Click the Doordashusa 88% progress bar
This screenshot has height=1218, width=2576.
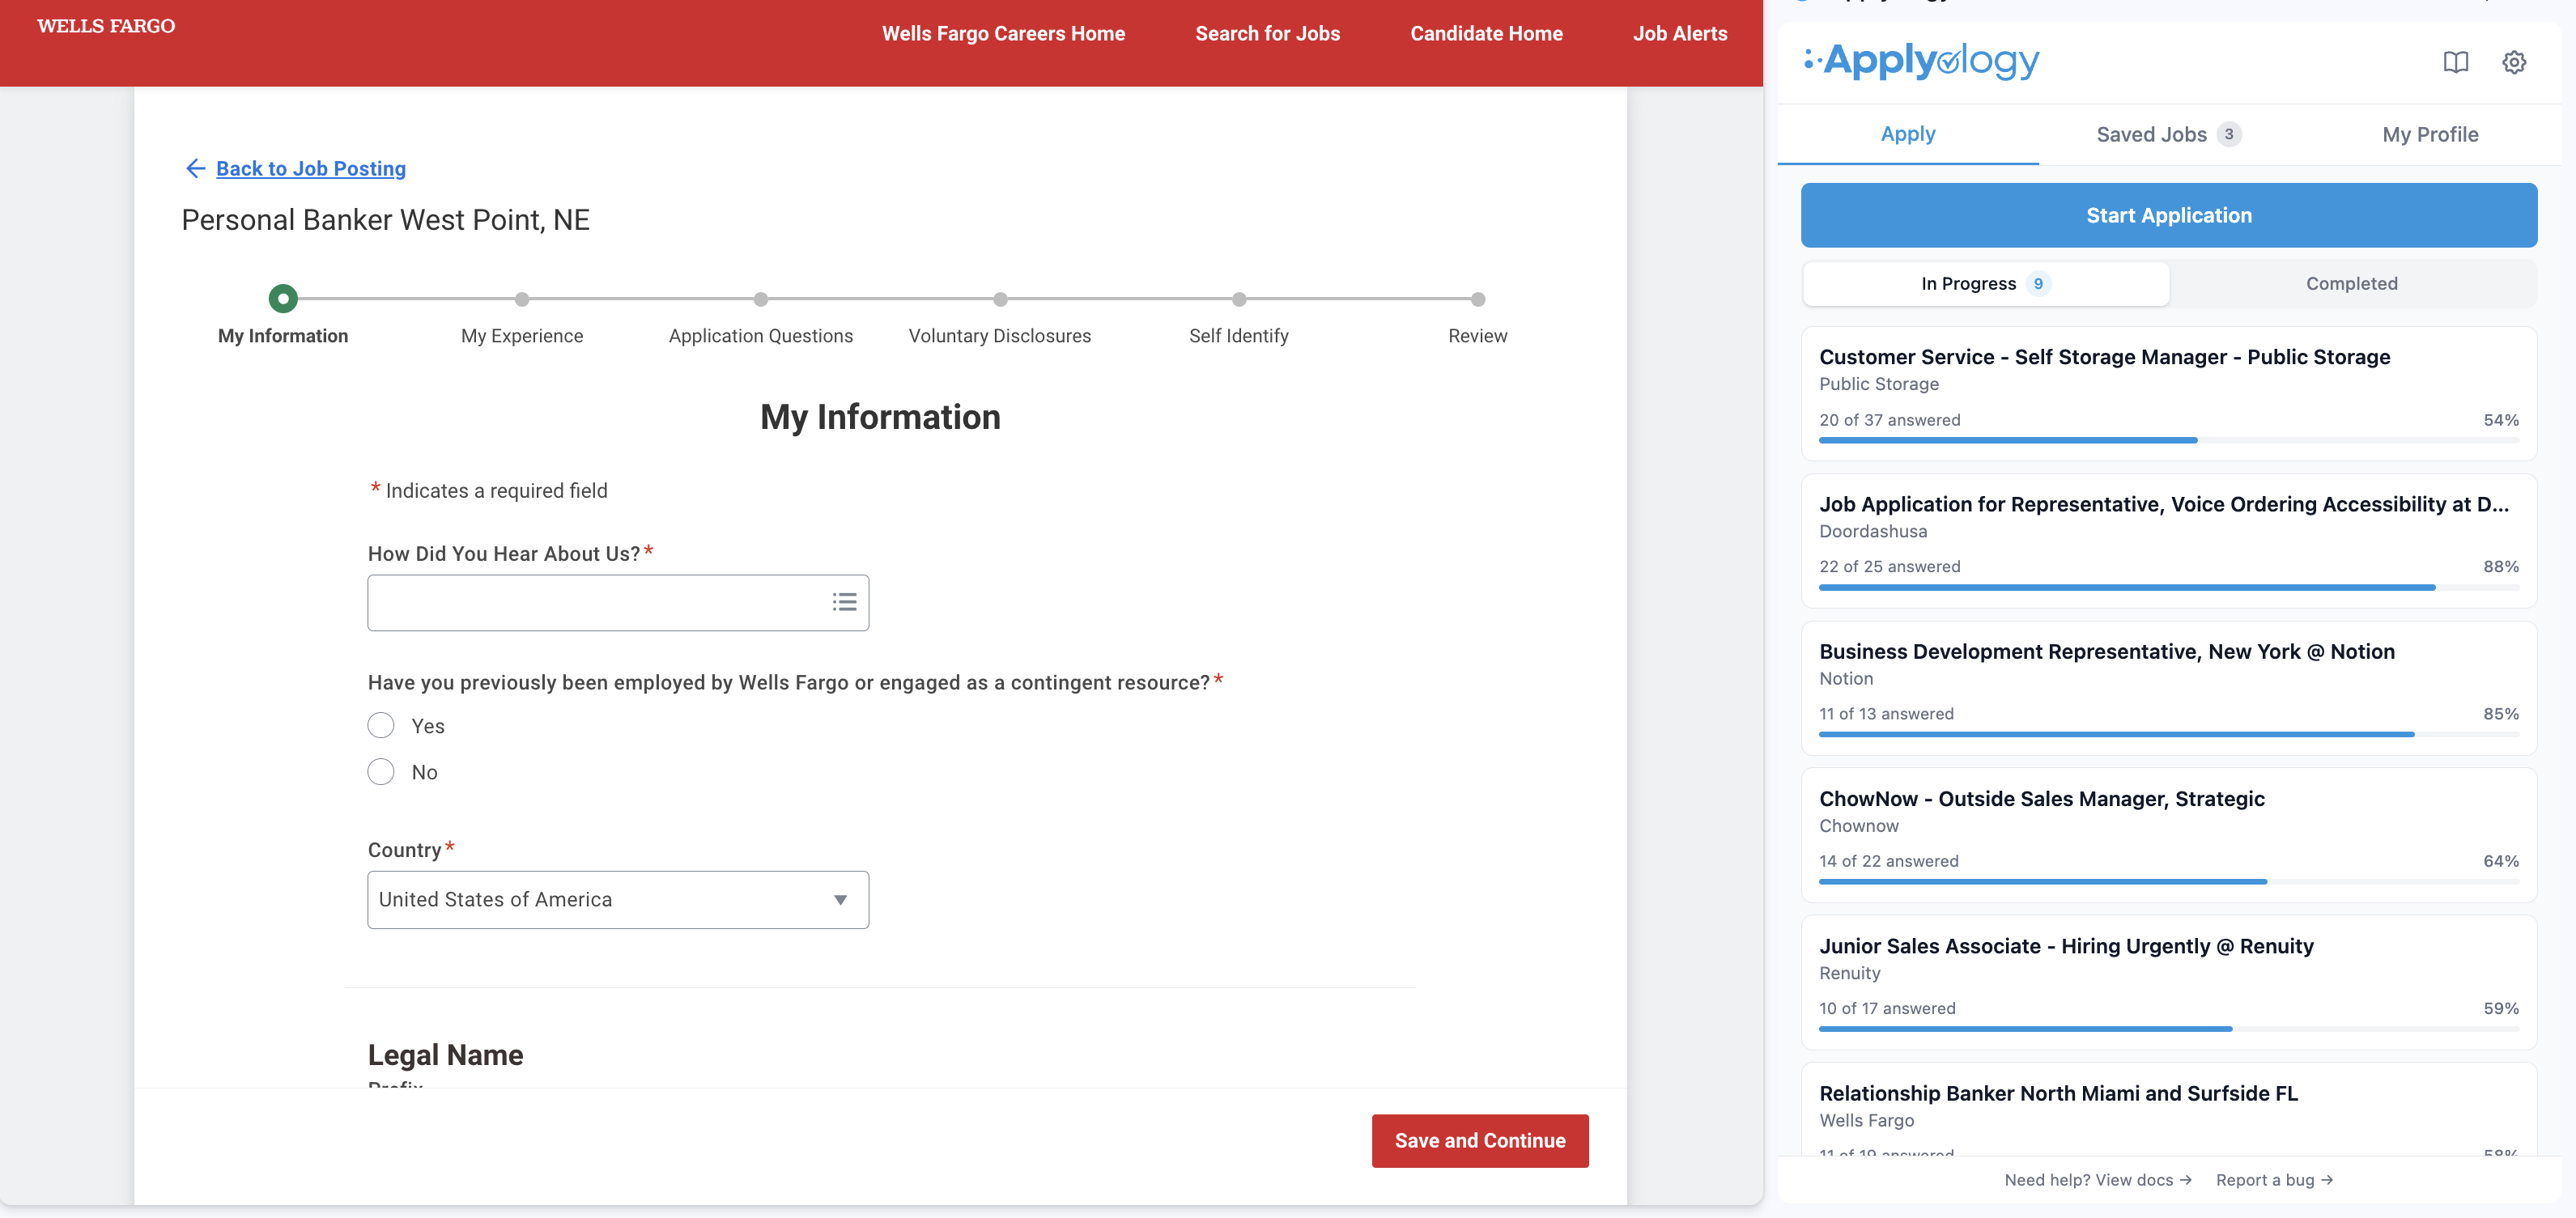[2168, 587]
